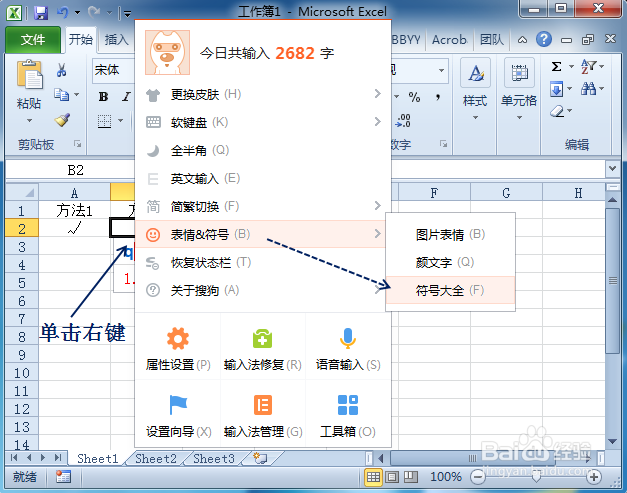Screen dimensions: 627x493
Task: Select 符号大全 in submenu
Action: click(450, 290)
